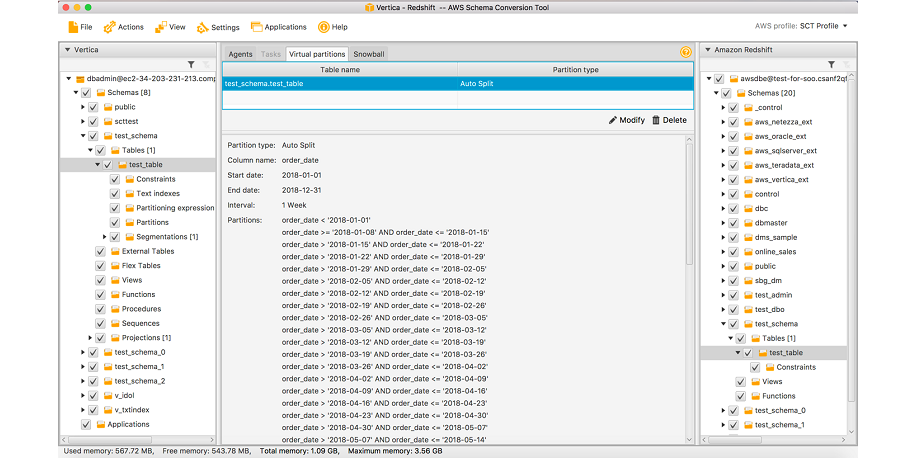Screen dimensions: 916x458
Task: Select test_schema_2 in the Vertica tree
Action: click(140, 381)
